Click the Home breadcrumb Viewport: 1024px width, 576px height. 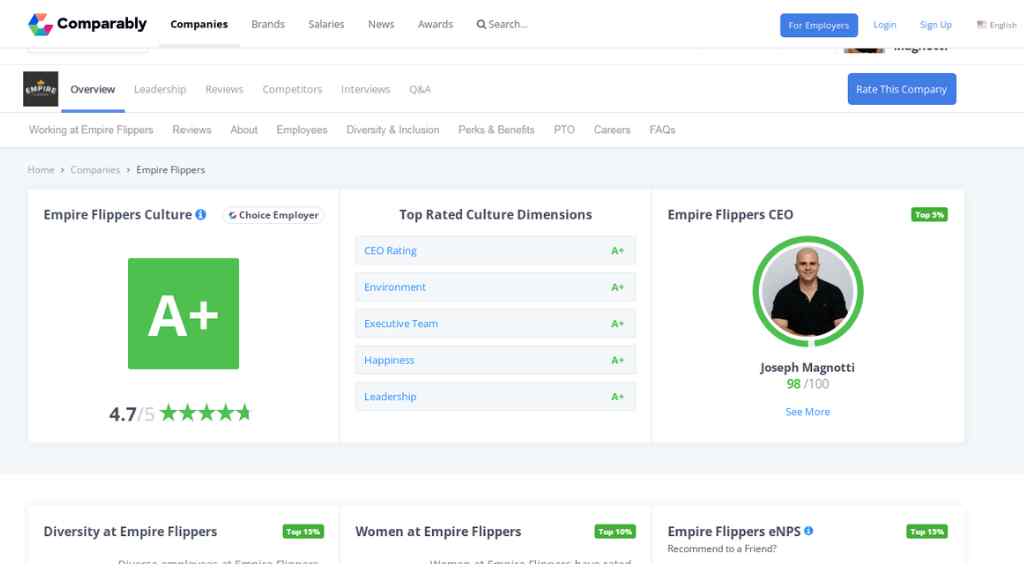pyautogui.click(x=40, y=170)
